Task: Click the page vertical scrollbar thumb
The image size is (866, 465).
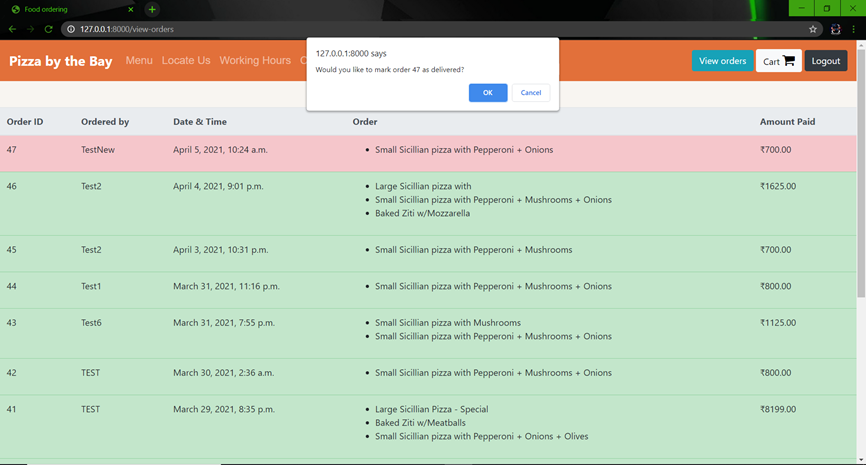Action: click(861, 171)
